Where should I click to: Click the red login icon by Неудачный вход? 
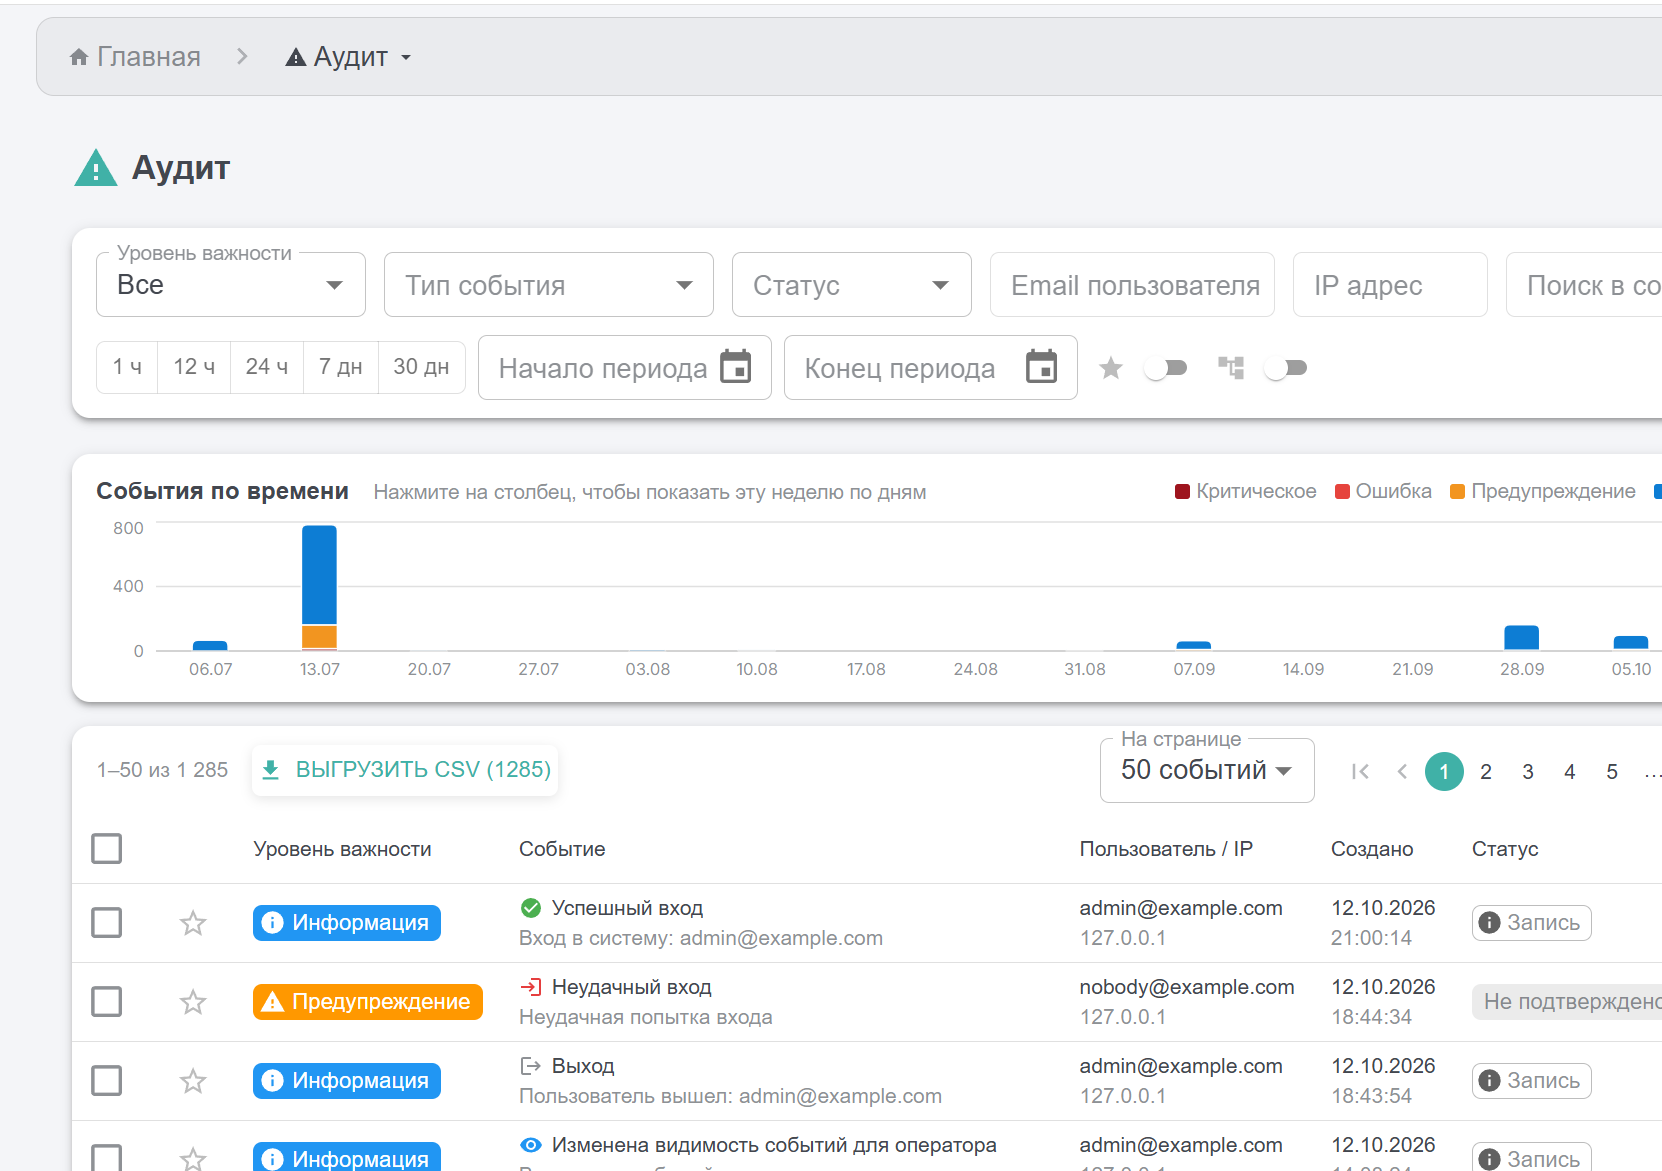[531, 987]
